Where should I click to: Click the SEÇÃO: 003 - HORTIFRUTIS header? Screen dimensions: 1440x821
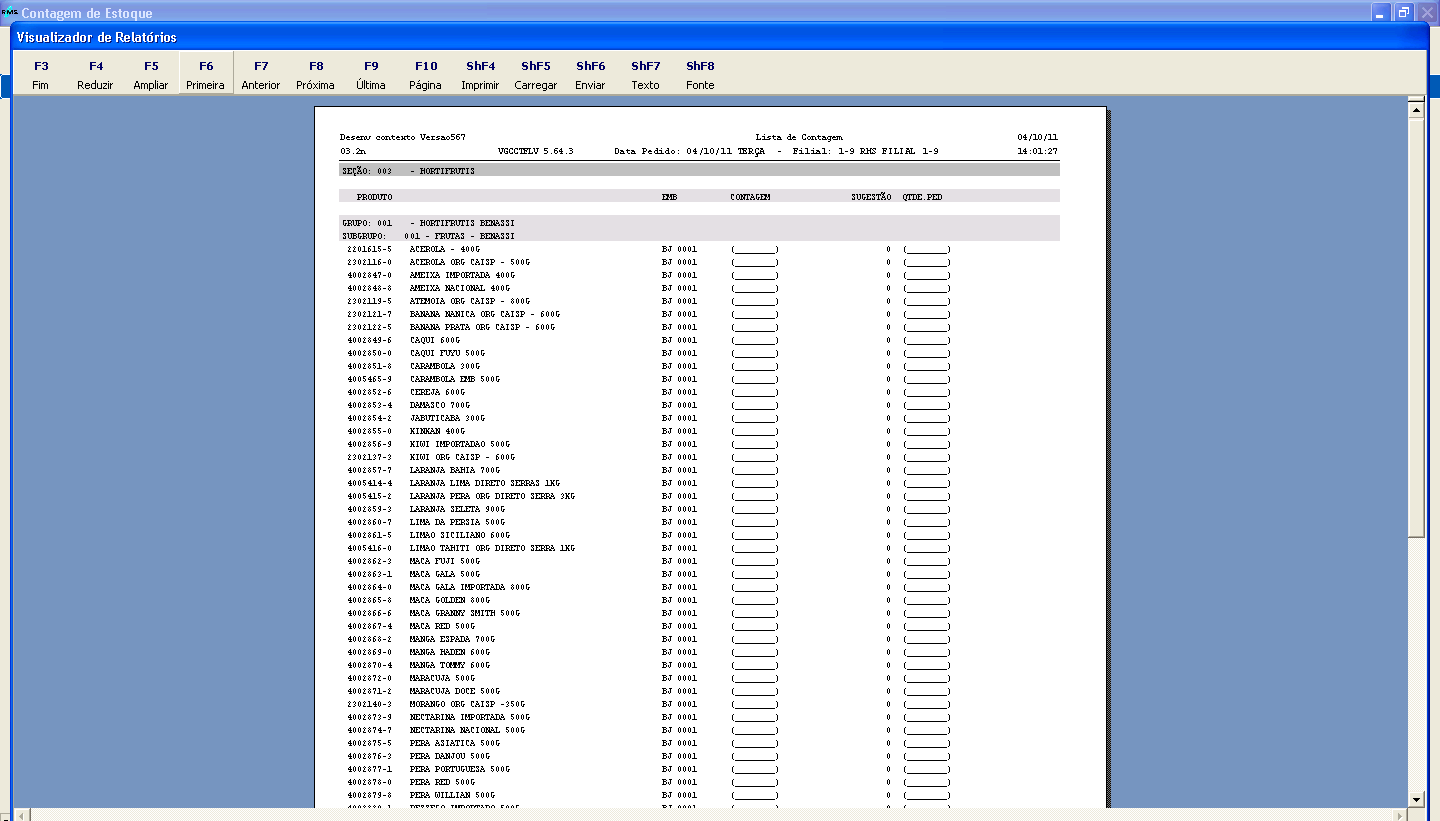pyautogui.click(x=700, y=171)
